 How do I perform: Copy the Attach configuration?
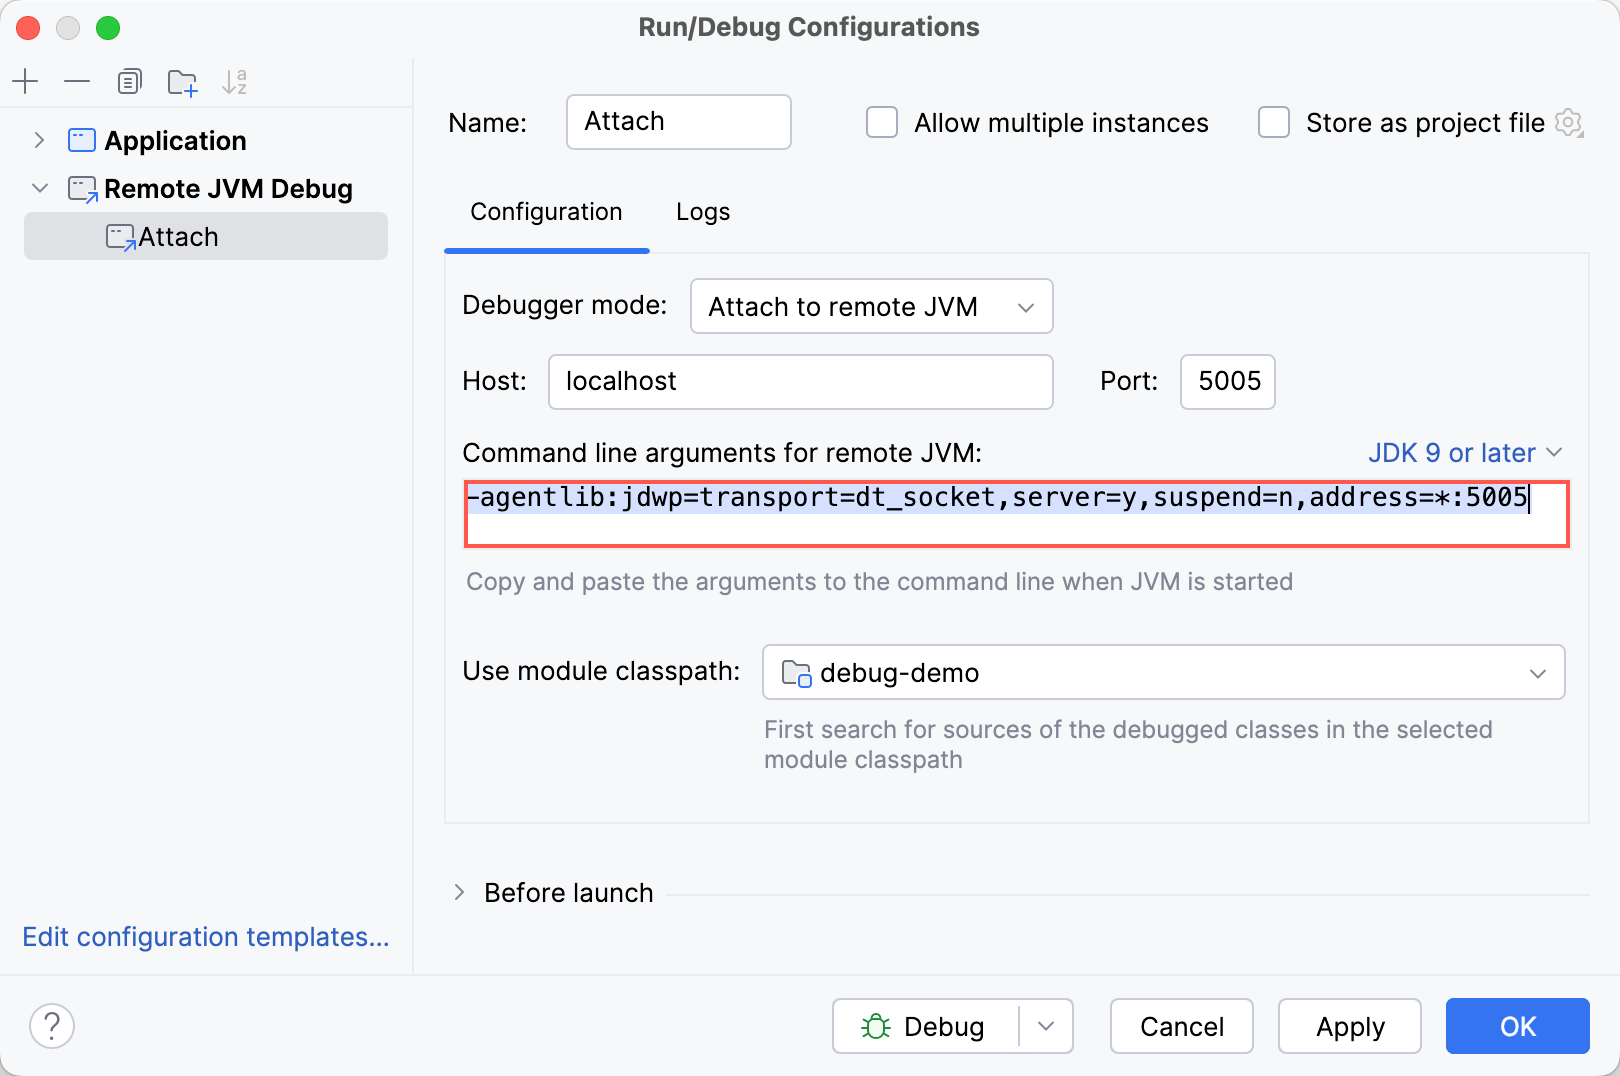pos(129,81)
